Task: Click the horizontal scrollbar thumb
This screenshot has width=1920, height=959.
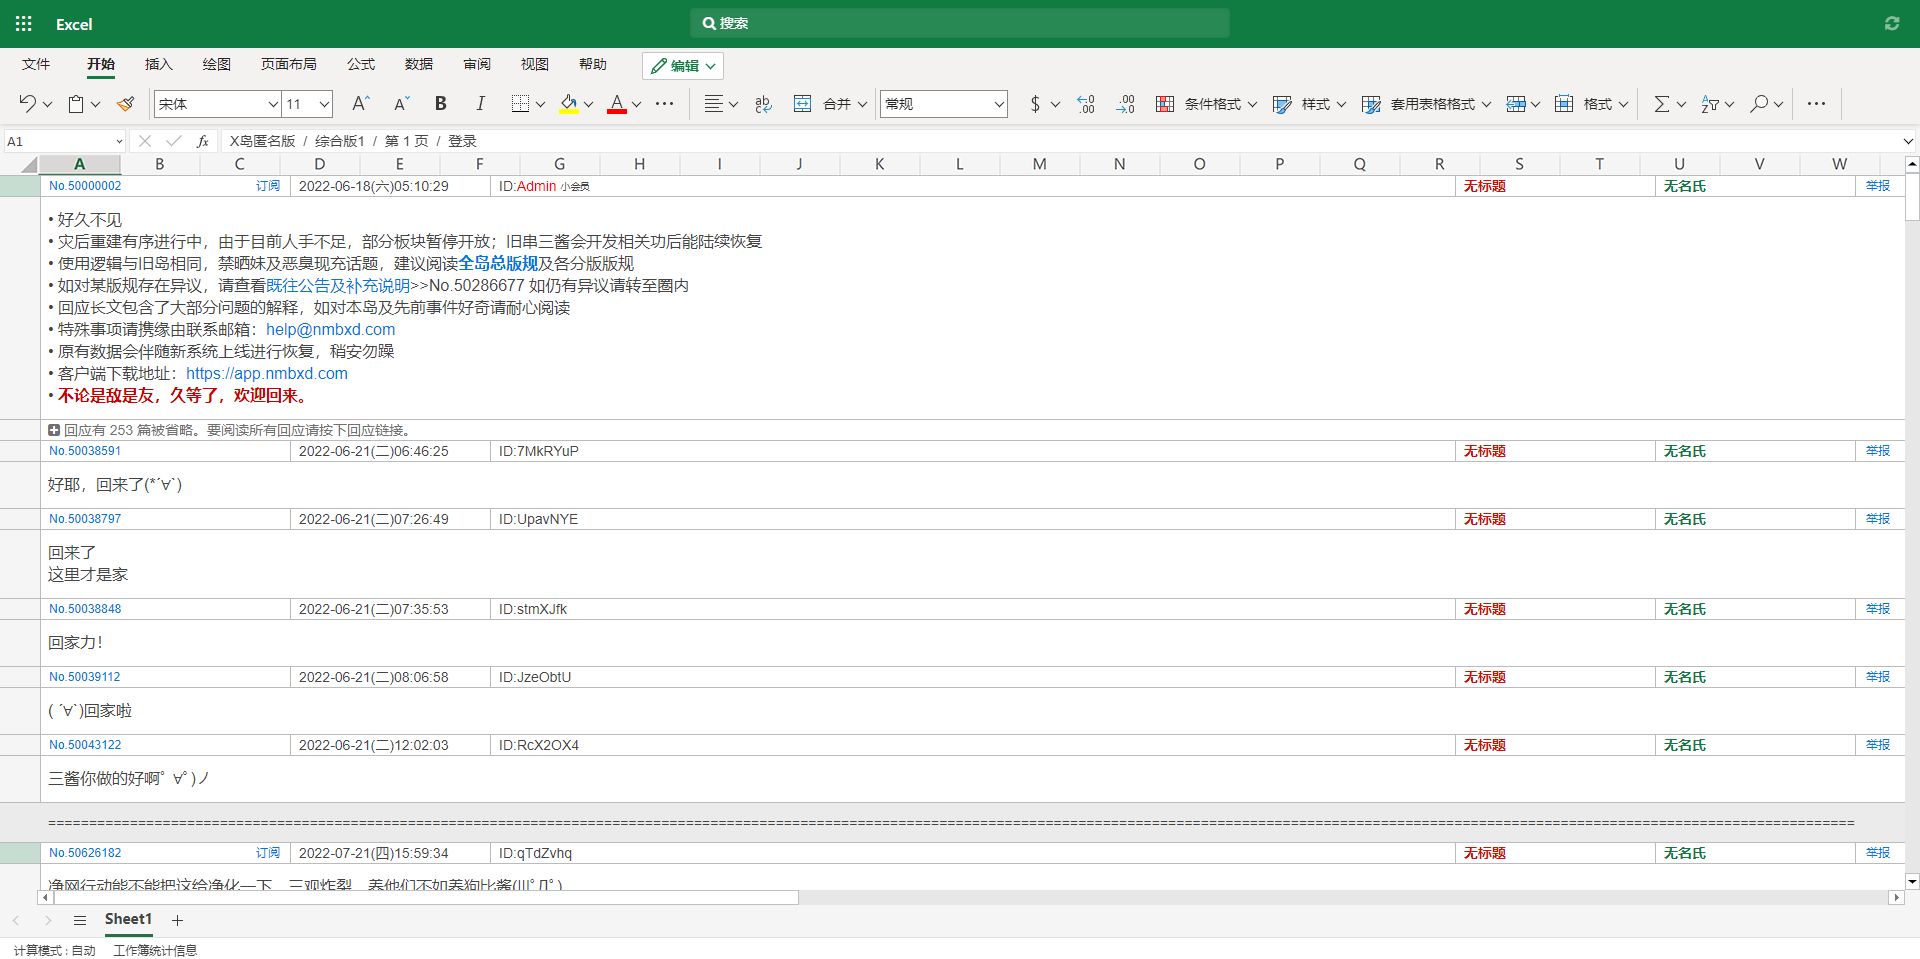Action: [425, 897]
